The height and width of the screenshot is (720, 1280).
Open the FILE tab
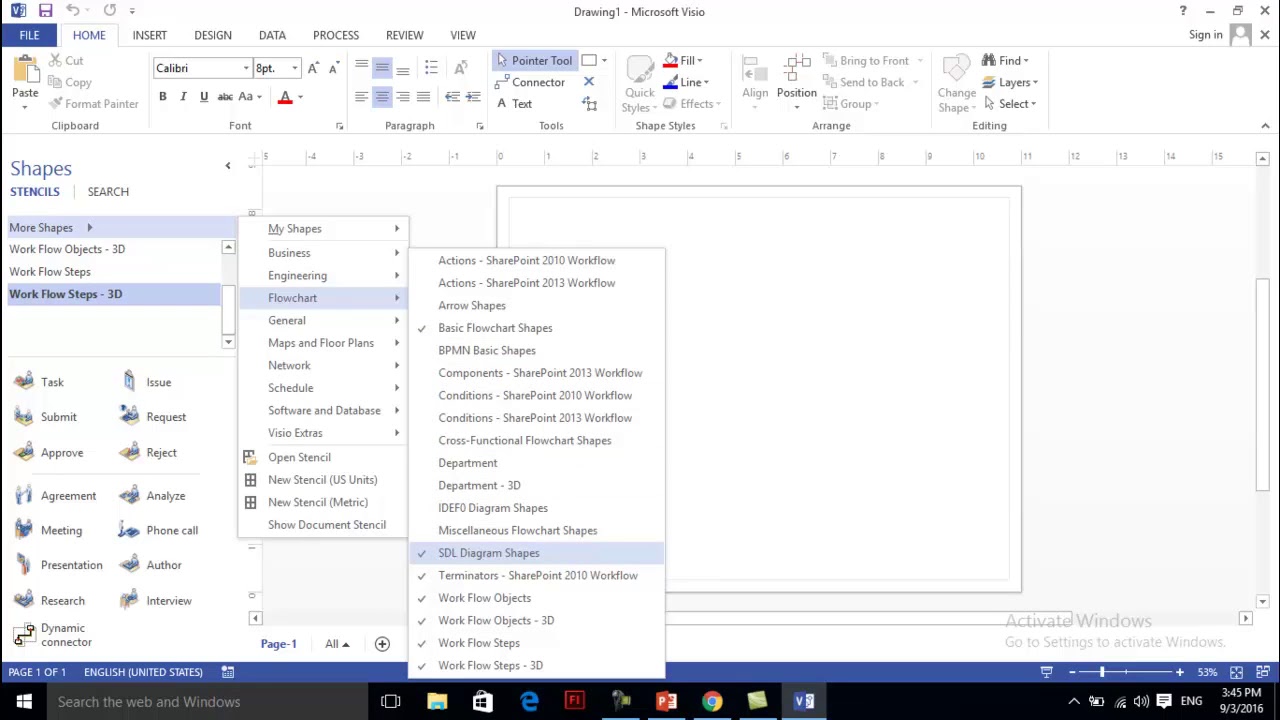click(29, 35)
